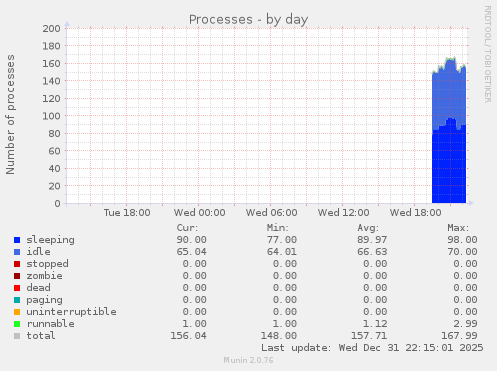Click total current value 156.04
This screenshot has height=371, width=497.
tap(189, 336)
